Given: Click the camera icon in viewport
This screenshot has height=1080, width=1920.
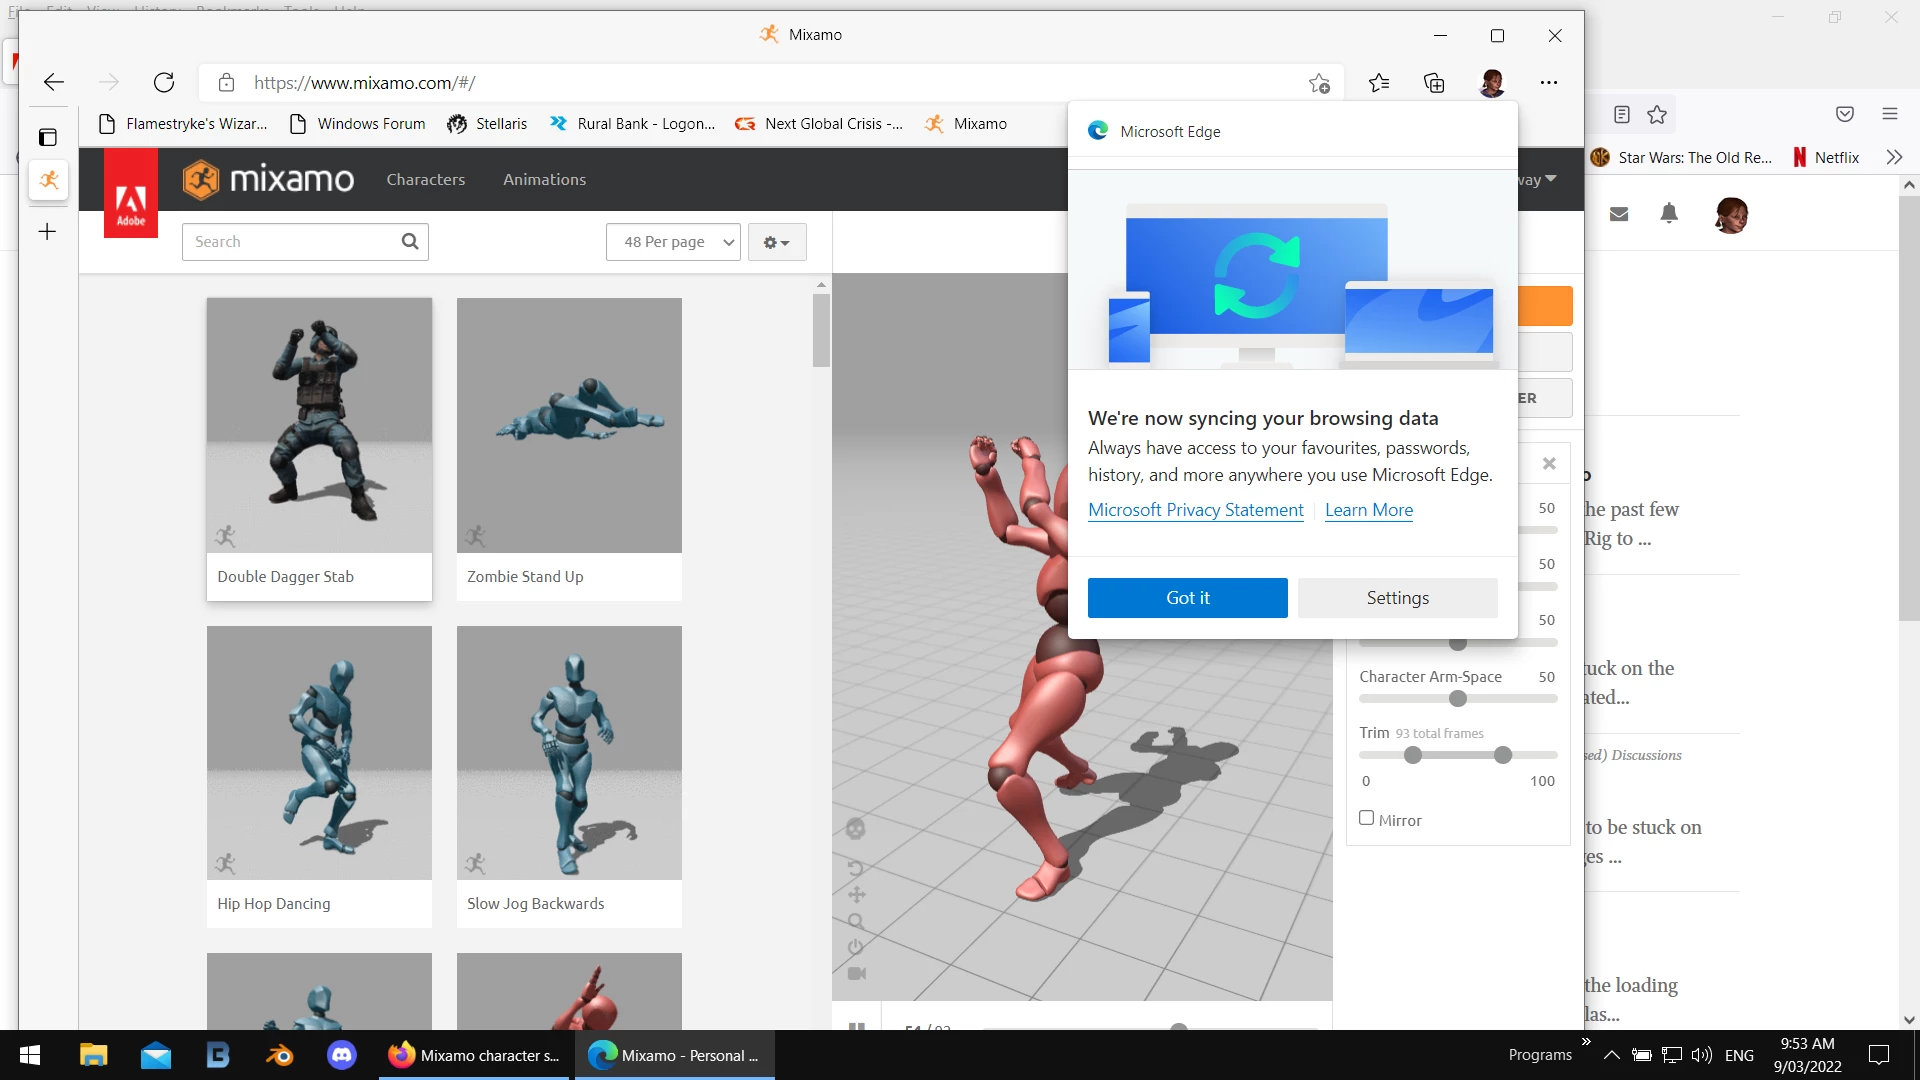Looking at the screenshot, I should click(857, 973).
